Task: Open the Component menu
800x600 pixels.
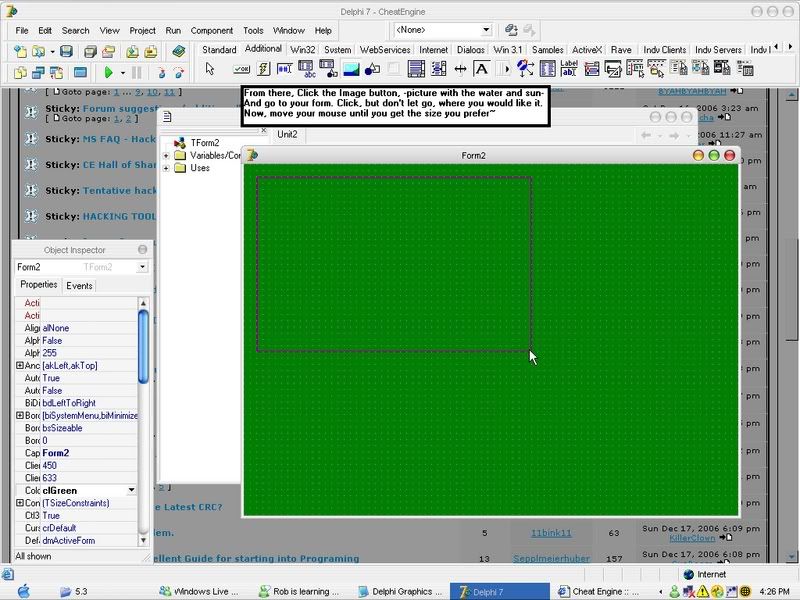Action: tap(211, 31)
